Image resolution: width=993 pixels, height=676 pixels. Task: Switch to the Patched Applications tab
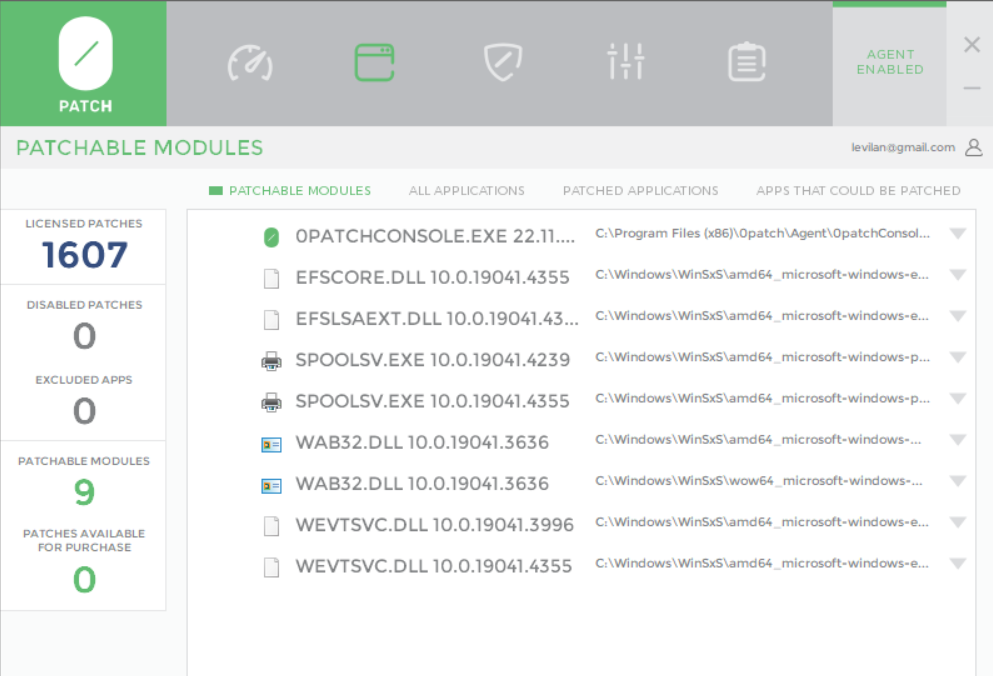click(x=640, y=190)
